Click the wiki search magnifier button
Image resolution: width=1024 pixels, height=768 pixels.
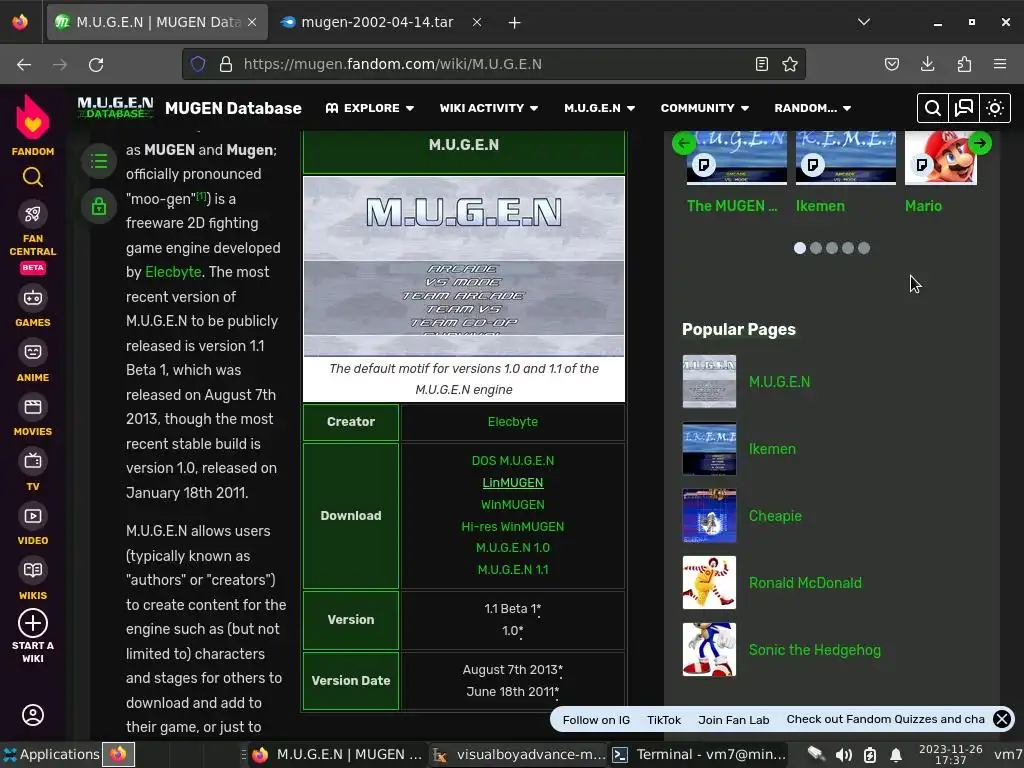(933, 108)
